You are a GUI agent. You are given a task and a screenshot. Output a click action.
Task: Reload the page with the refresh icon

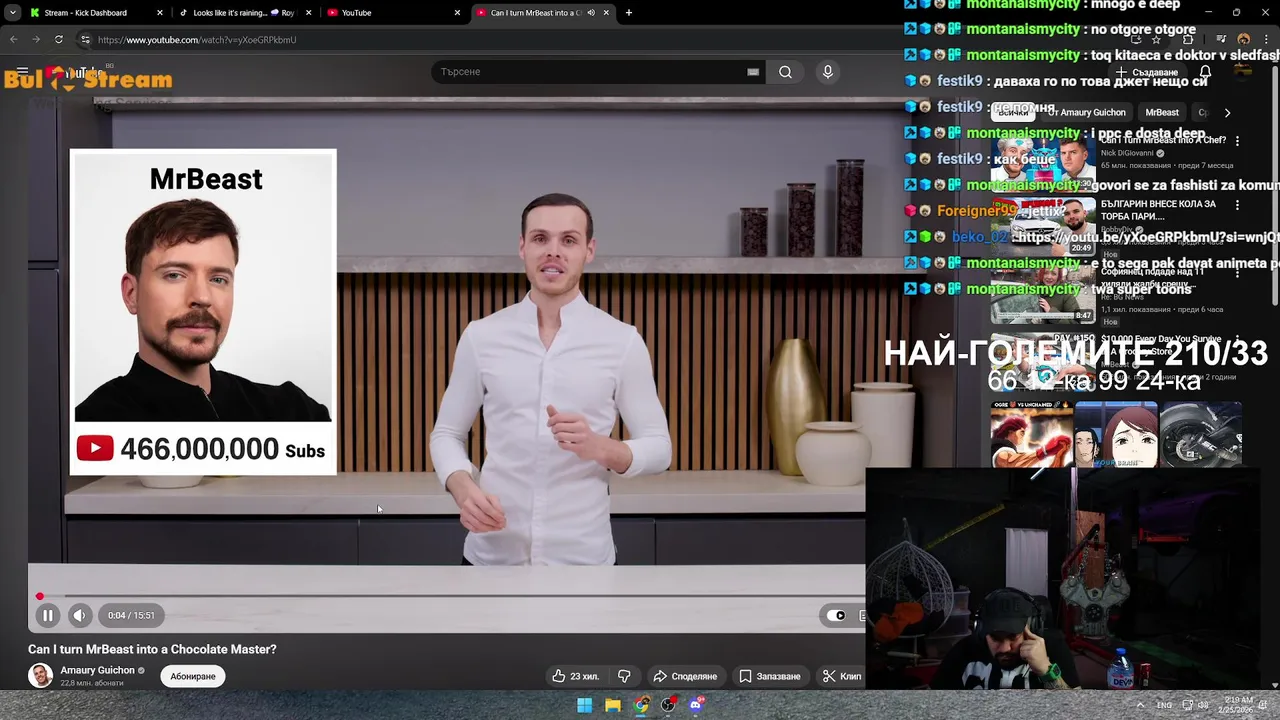tap(59, 40)
